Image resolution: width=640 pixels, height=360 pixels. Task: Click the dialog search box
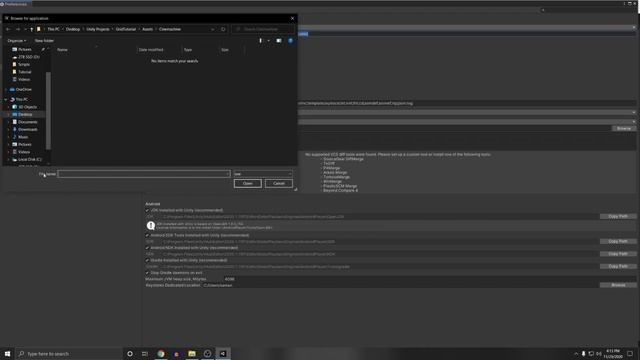tap(263, 29)
